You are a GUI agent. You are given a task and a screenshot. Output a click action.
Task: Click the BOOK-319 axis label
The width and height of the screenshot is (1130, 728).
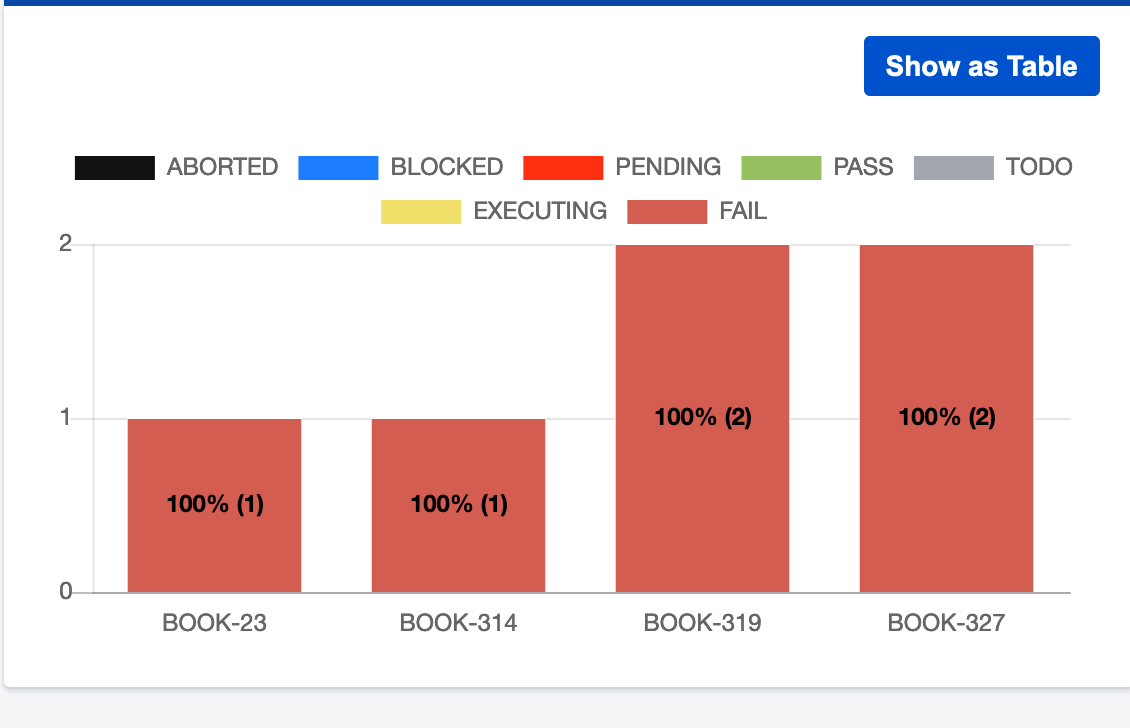tap(703, 622)
